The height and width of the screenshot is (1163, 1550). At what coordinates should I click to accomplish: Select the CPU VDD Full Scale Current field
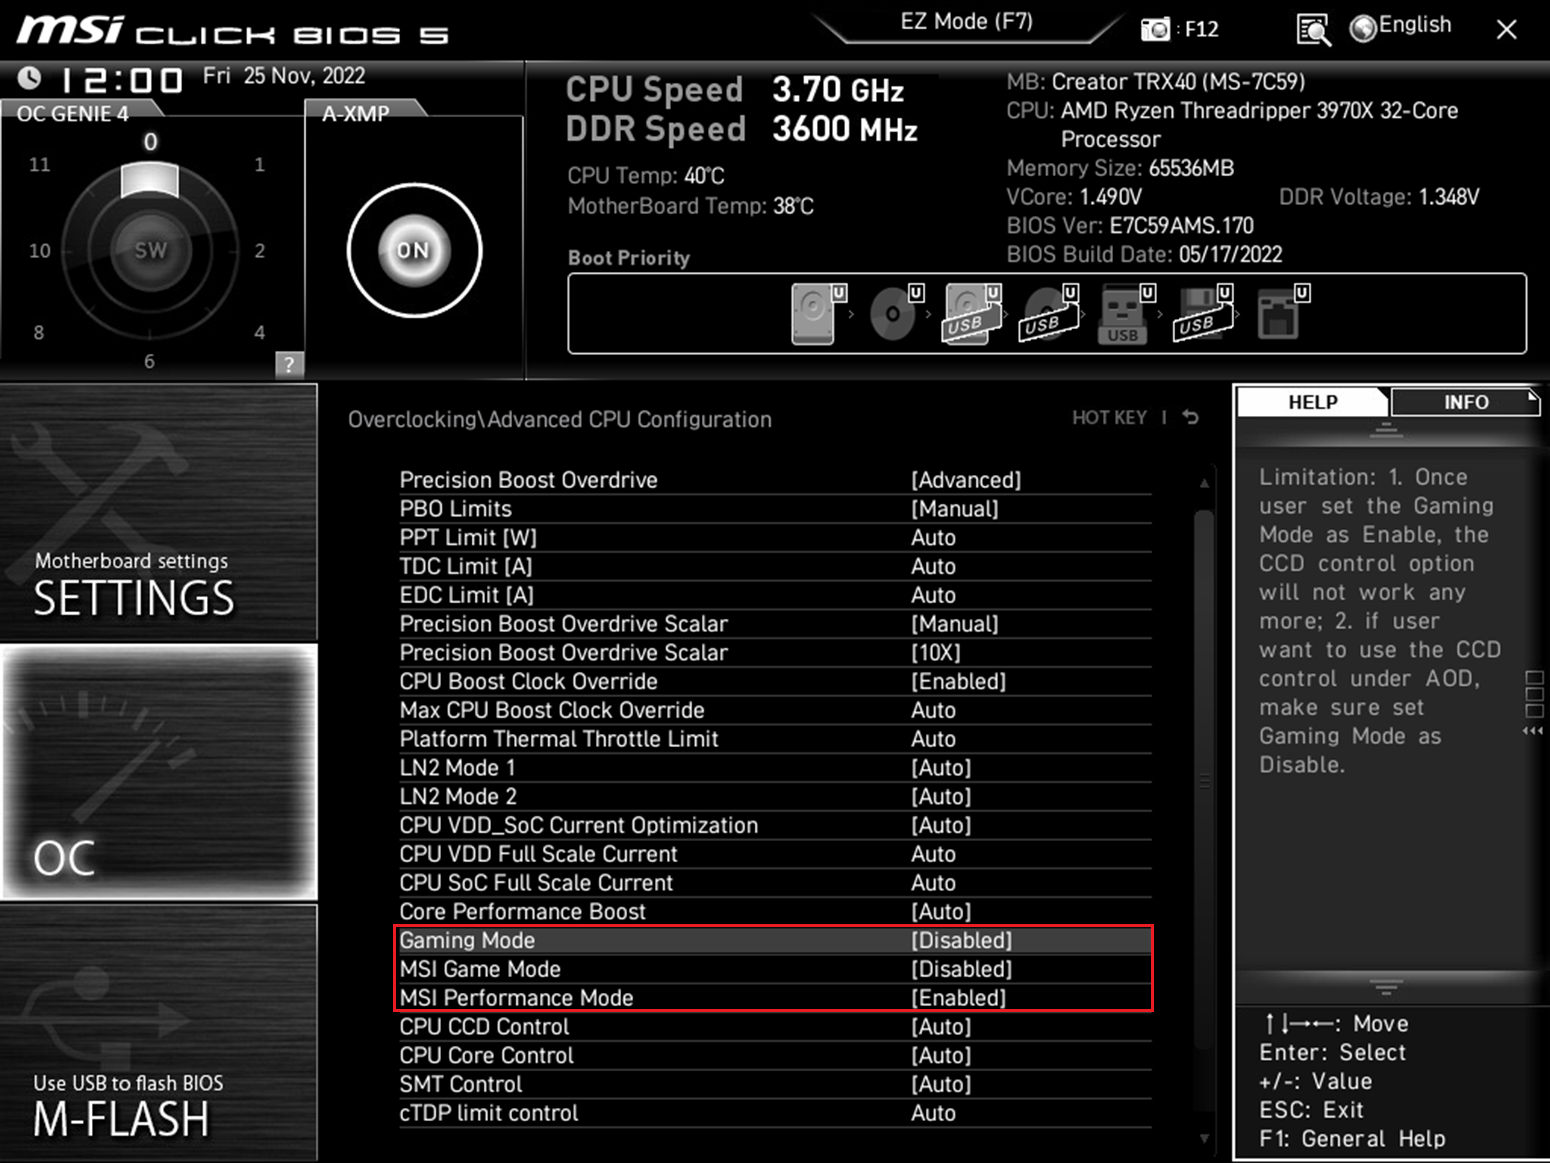tap(775, 854)
